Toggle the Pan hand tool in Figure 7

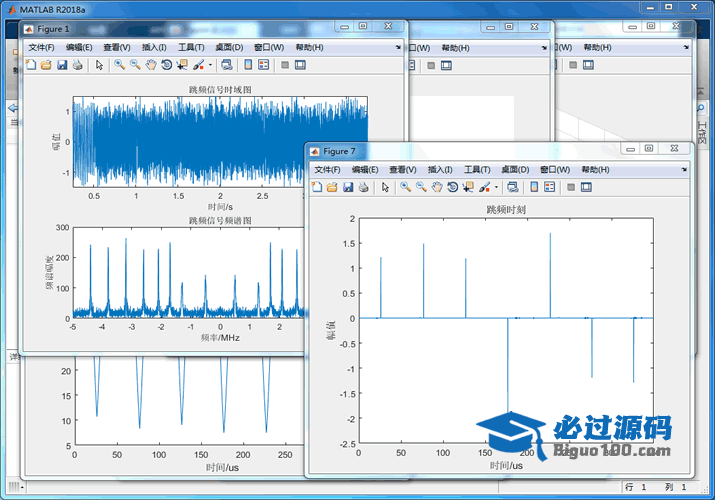point(437,187)
